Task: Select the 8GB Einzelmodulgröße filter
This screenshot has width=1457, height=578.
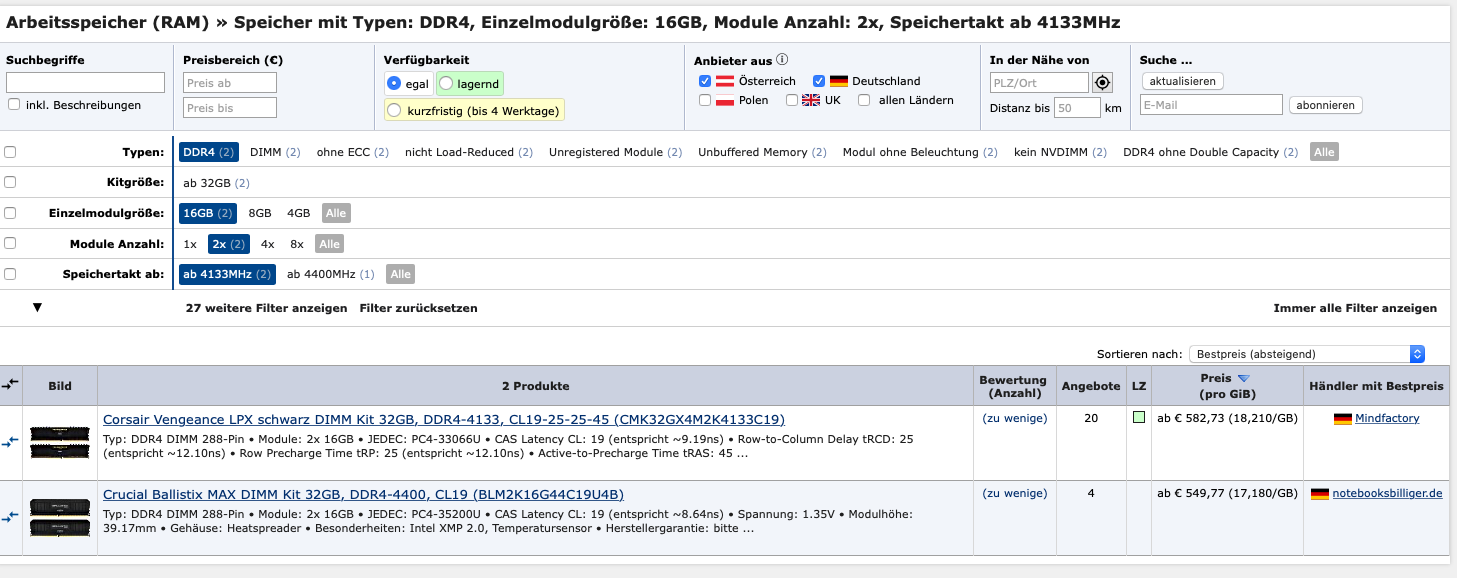Action: tap(260, 213)
